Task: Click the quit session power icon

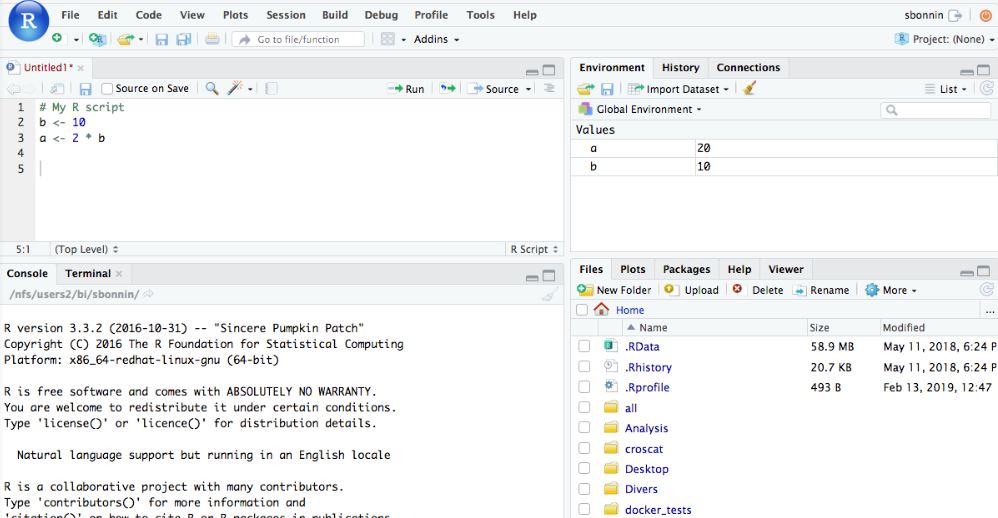Action: pos(985,15)
